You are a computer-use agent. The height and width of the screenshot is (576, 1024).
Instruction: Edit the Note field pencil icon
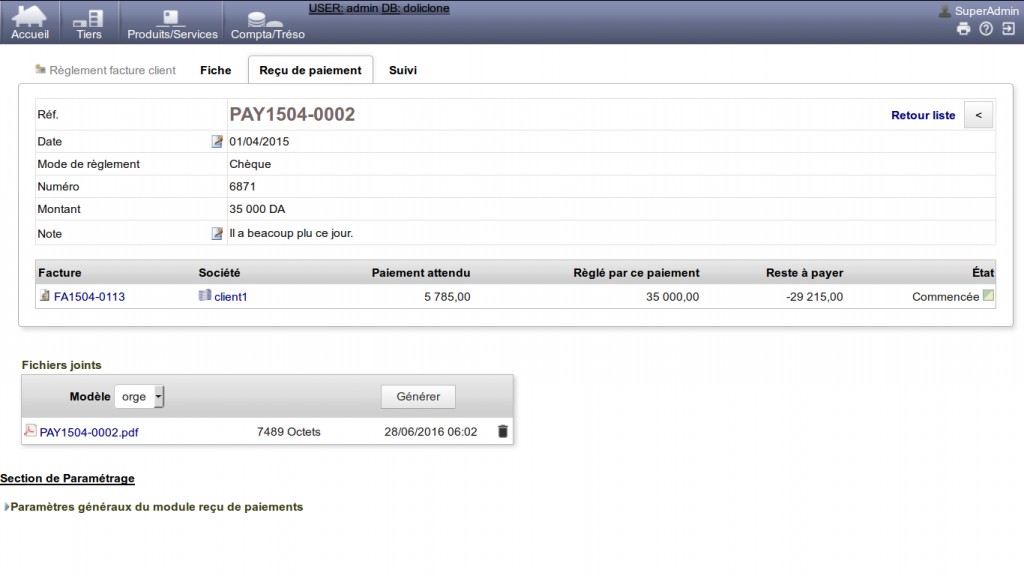point(217,233)
